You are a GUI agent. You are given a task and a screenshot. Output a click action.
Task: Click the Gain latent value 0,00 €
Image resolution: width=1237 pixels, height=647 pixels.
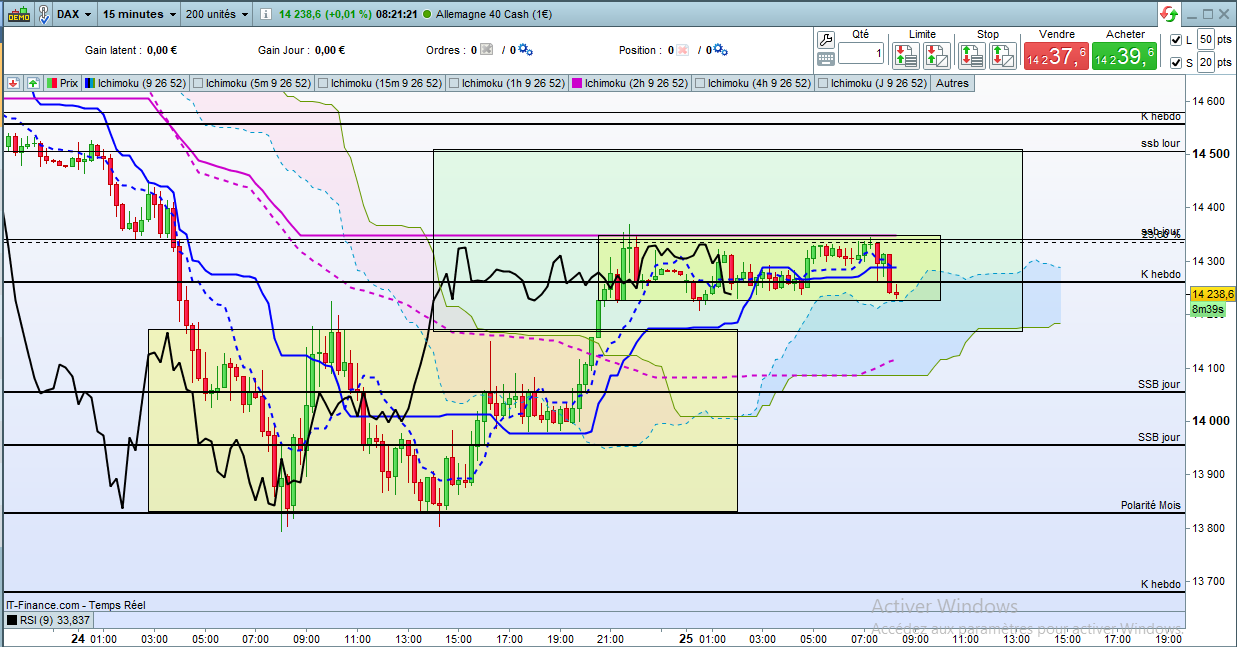pos(162,50)
